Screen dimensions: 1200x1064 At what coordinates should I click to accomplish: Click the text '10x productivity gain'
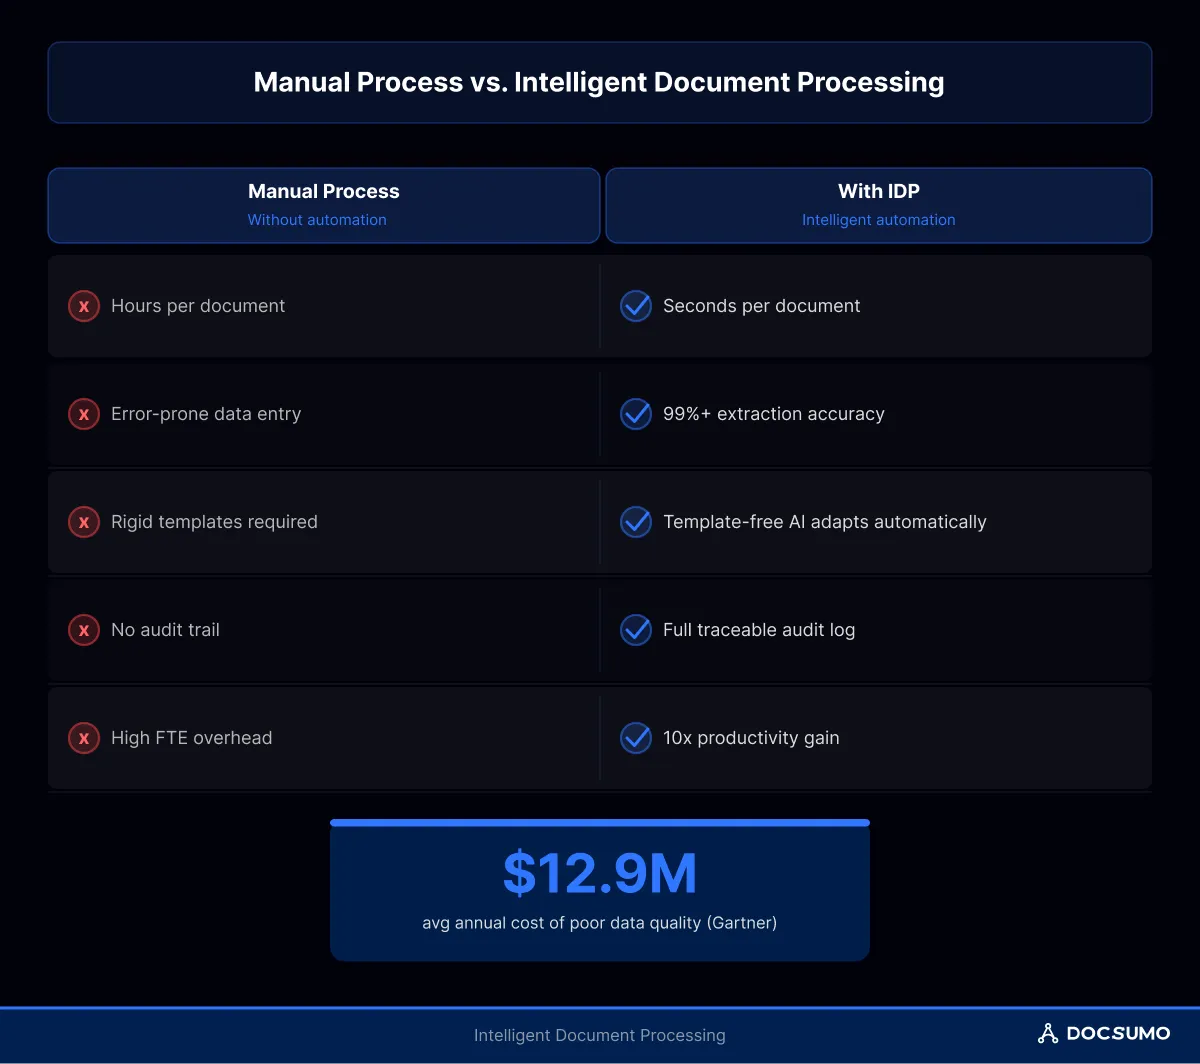[x=751, y=738]
